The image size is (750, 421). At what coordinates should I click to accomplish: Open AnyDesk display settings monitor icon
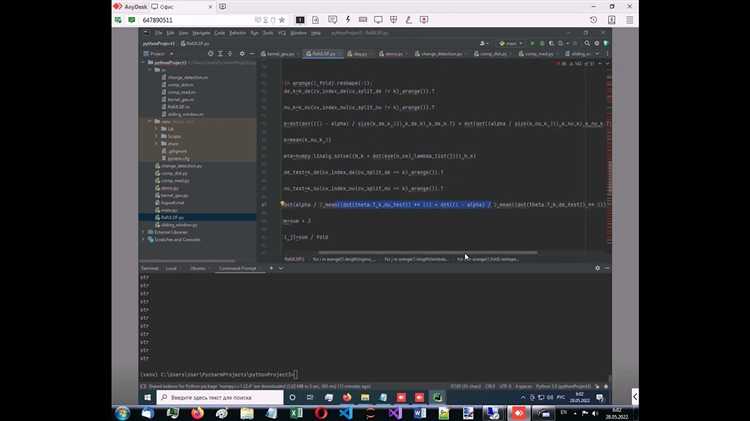click(378, 20)
